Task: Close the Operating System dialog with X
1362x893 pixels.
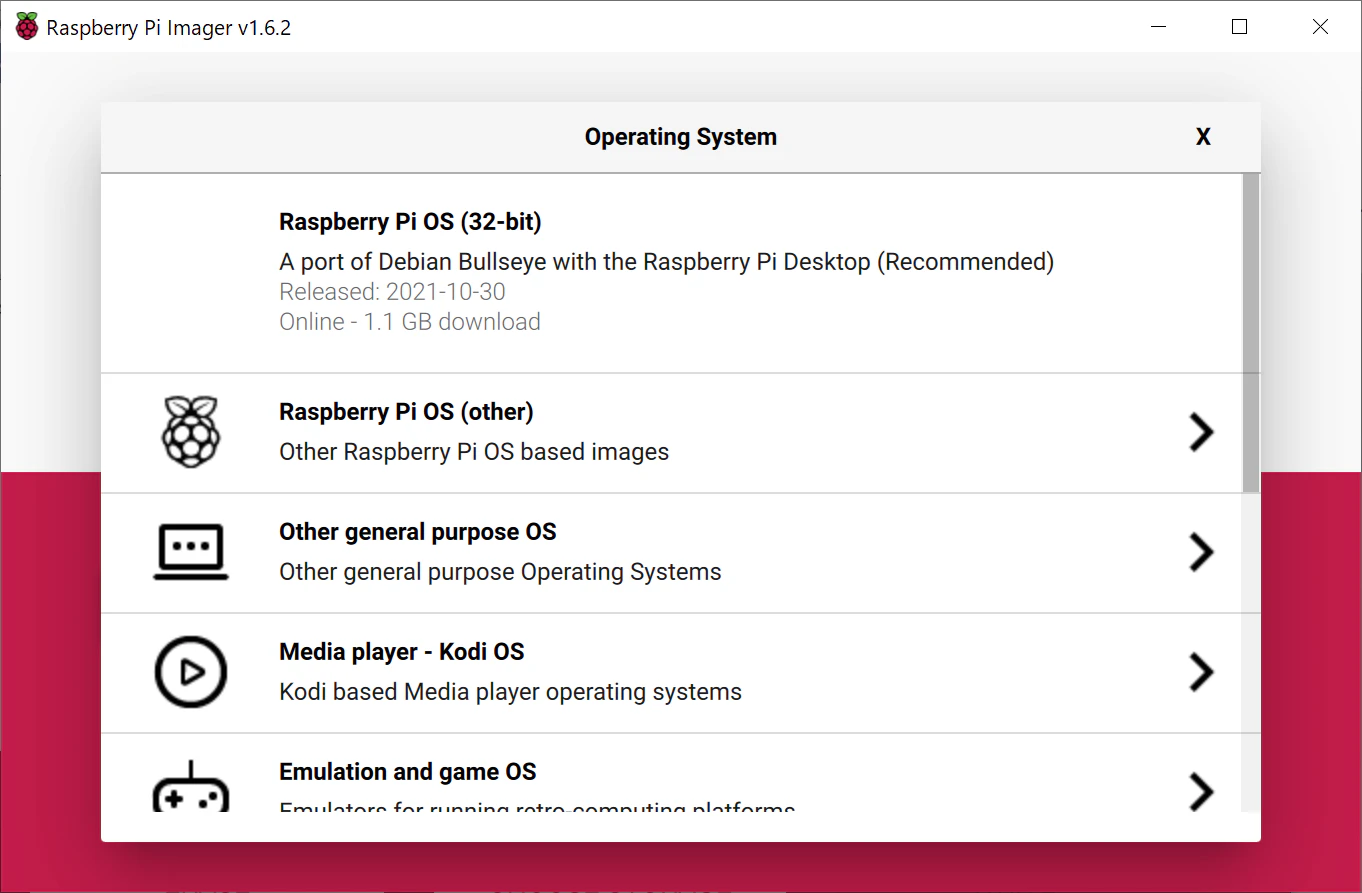Action: tap(1203, 137)
